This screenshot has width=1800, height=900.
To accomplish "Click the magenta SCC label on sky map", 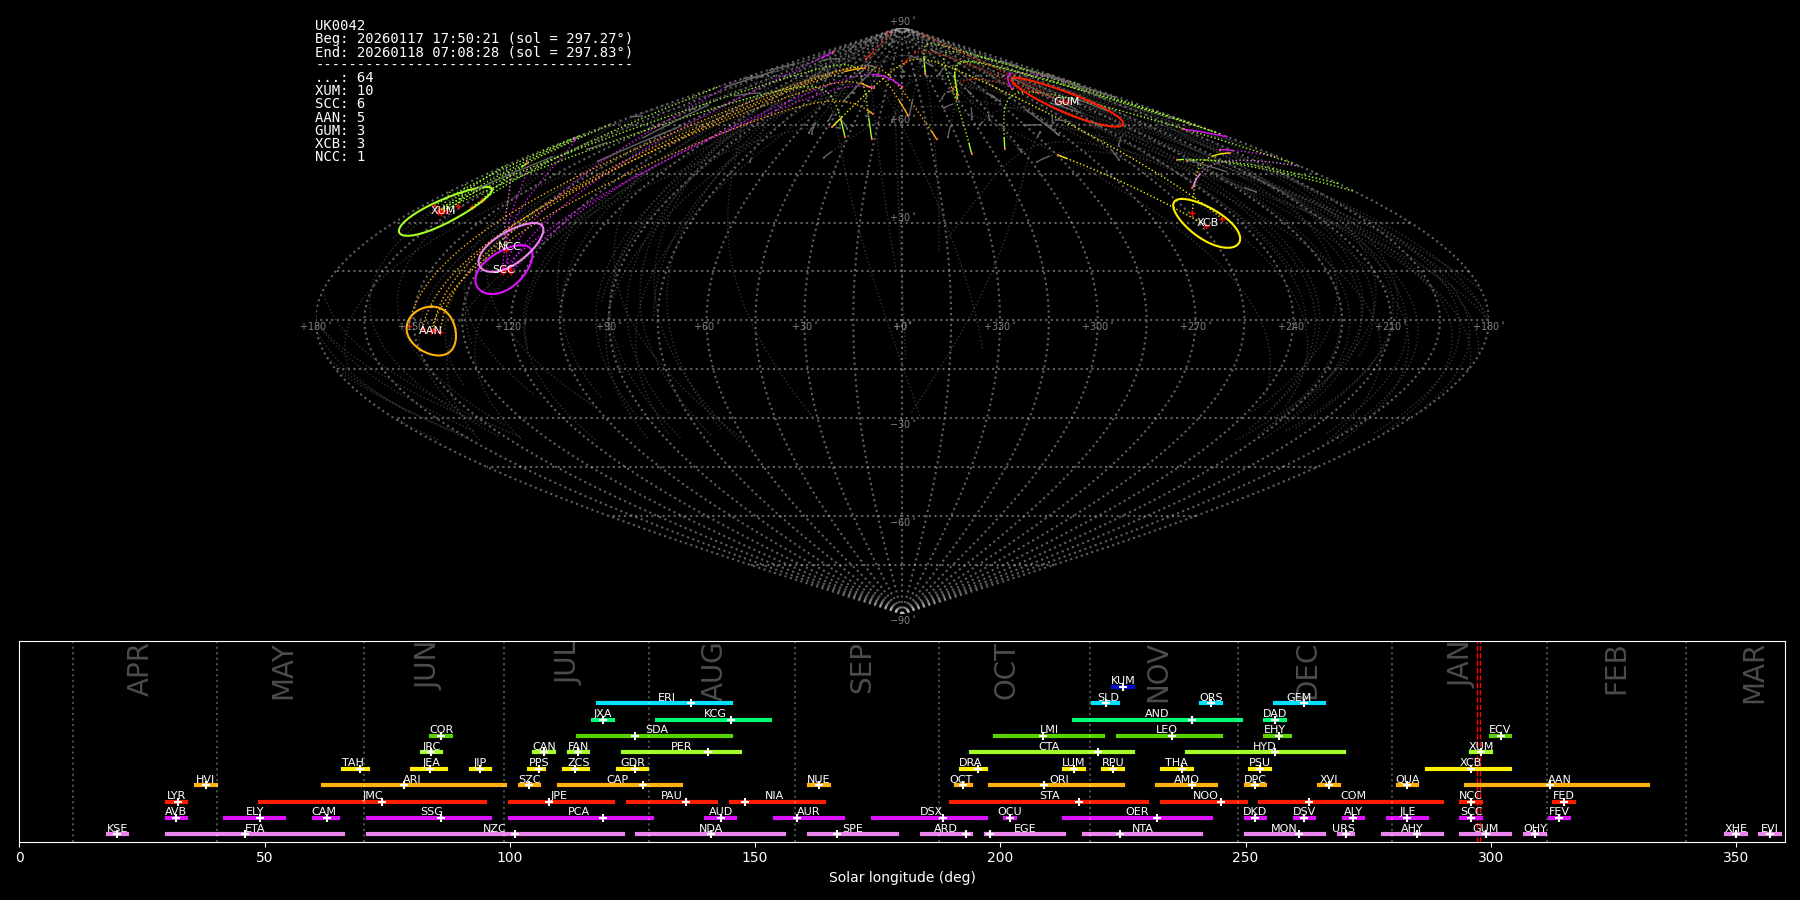I will pos(504,270).
